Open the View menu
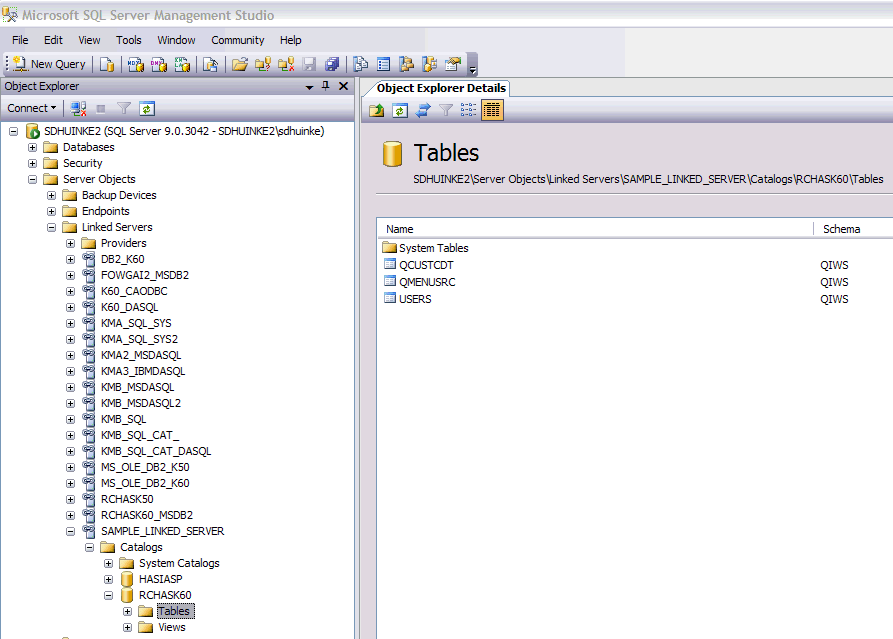The image size is (893, 639). click(89, 40)
